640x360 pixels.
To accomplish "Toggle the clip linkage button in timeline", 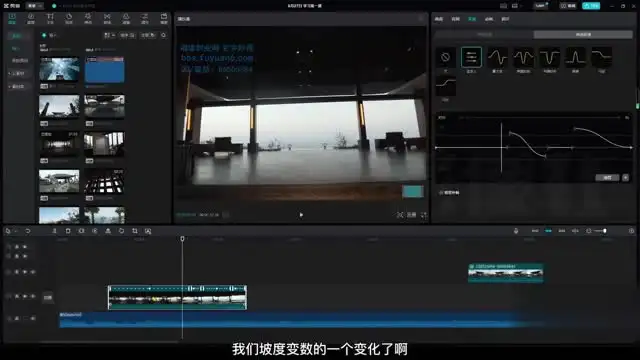I will click(562, 231).
